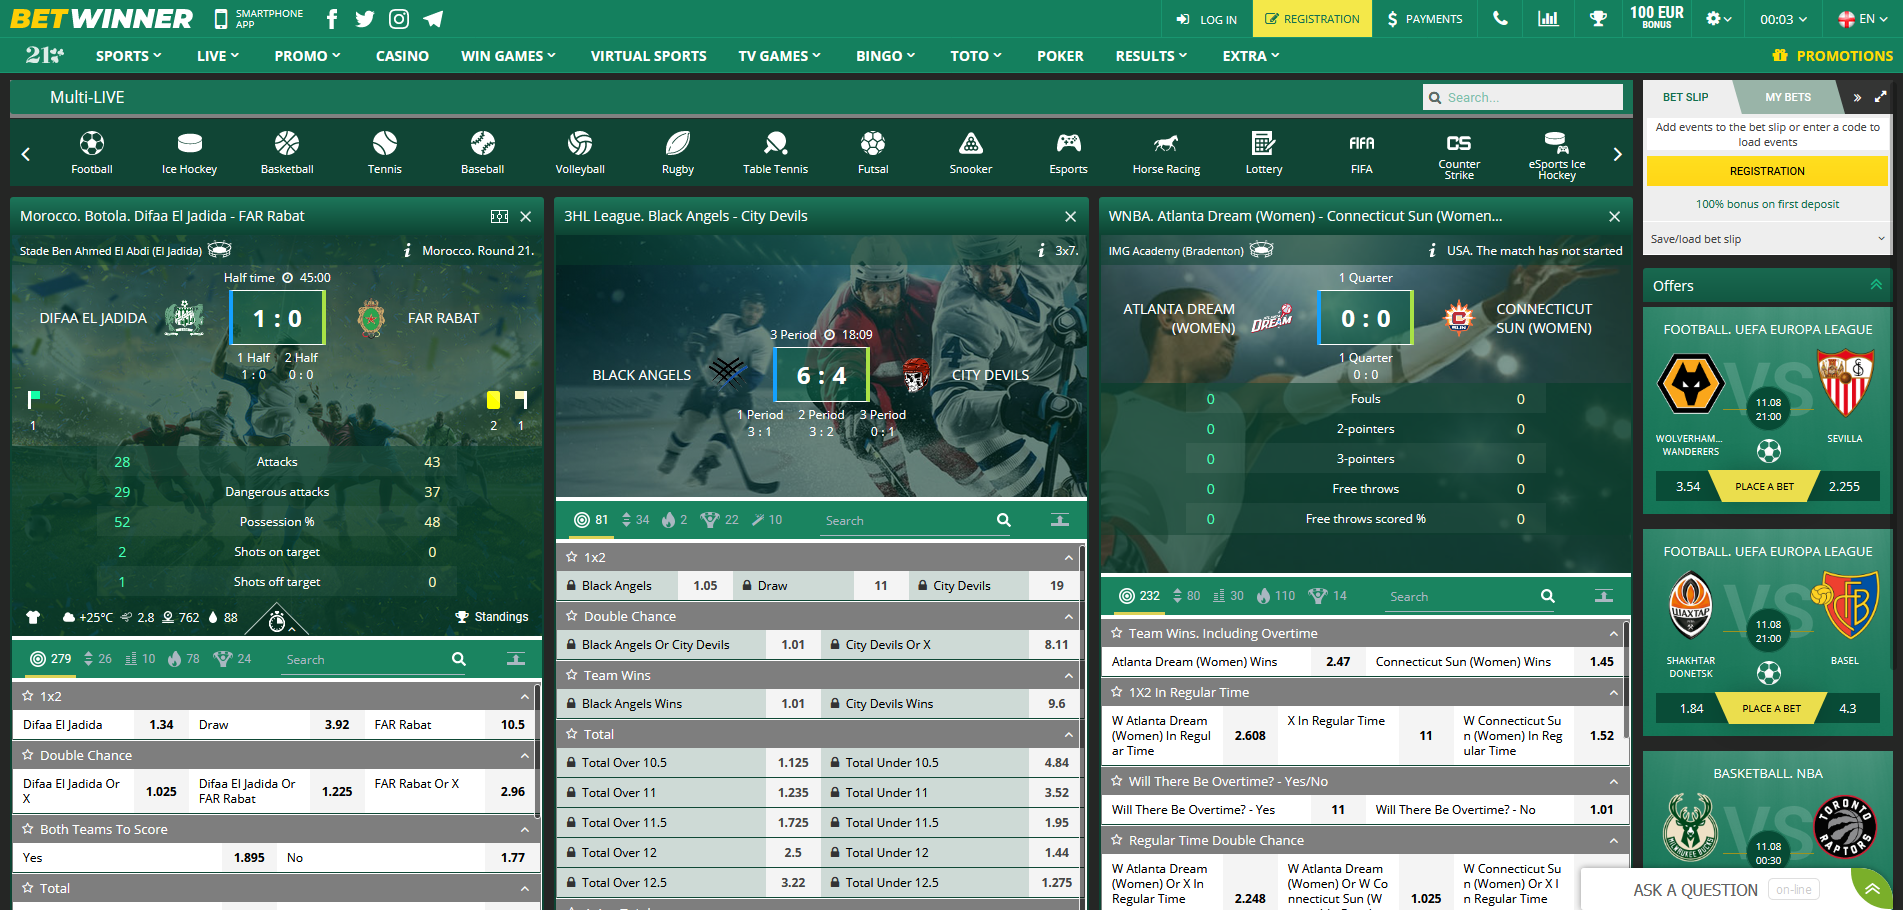Favorite Team Wins Including Overtime market

(1117, 633)
